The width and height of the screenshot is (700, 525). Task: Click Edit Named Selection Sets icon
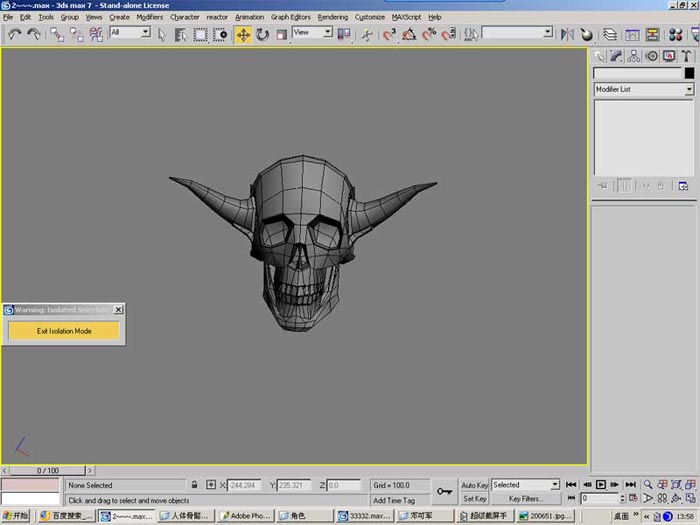pyautogui.click(x=471, y=34)
